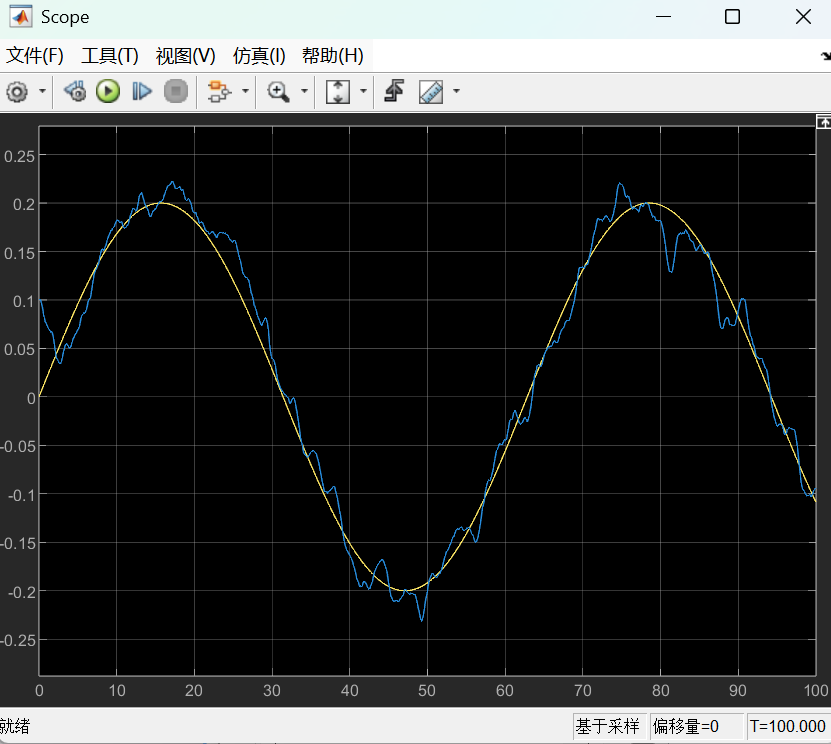Viewport: 831px width, 744px height.
Task: Open the simulation stepping options icon
Action: pyautogui.click(x=76, y=92)
